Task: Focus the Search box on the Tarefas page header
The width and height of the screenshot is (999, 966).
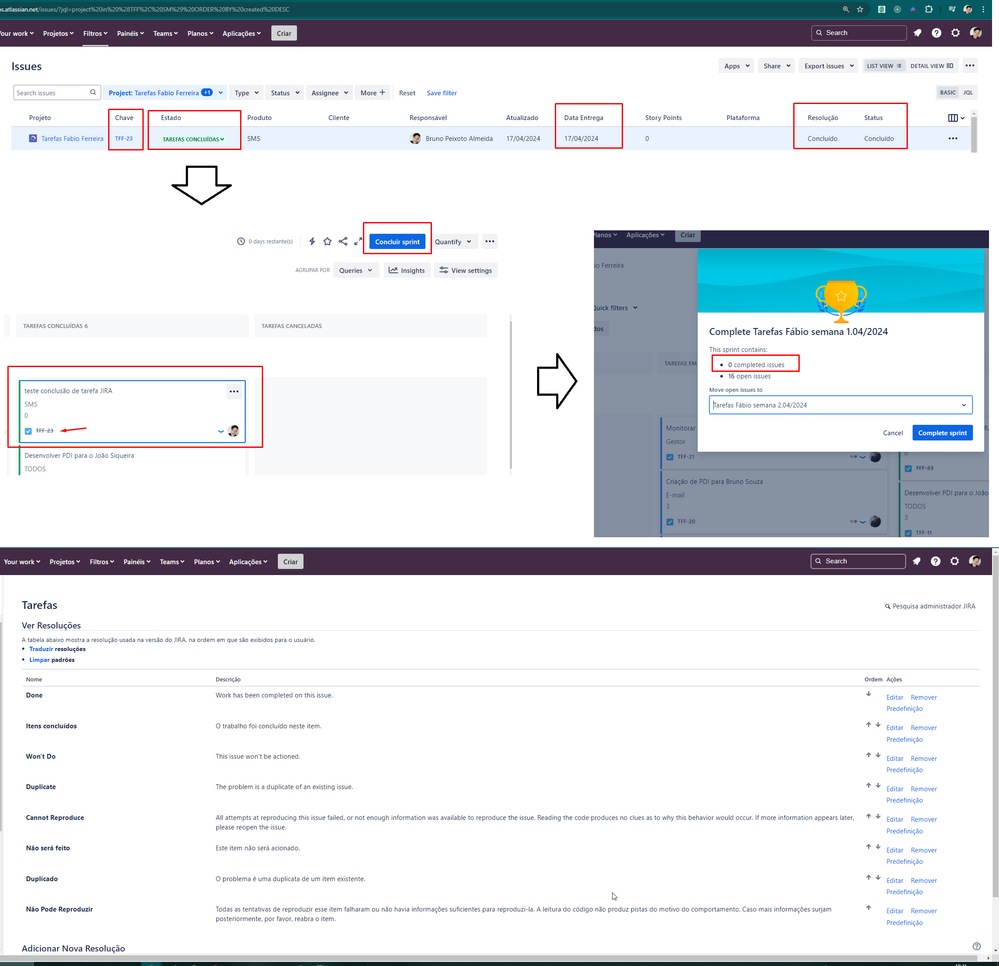Action: 858,561
